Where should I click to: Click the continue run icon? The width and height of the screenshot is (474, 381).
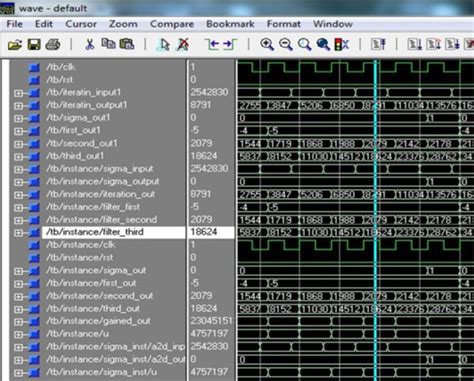(434, 44)
